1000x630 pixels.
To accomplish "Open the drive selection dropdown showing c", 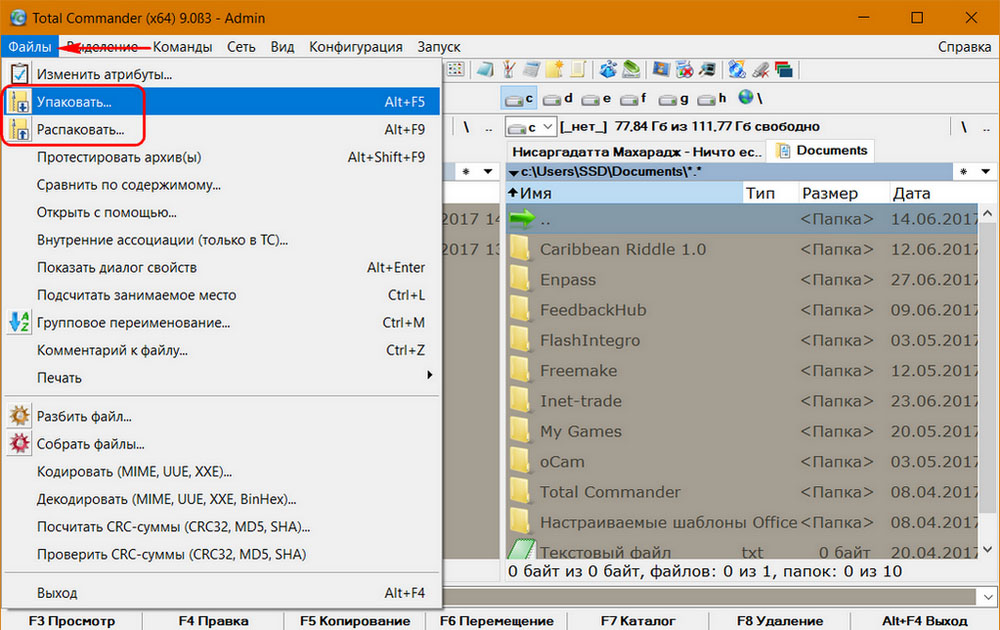I will (x=531, y=127).
